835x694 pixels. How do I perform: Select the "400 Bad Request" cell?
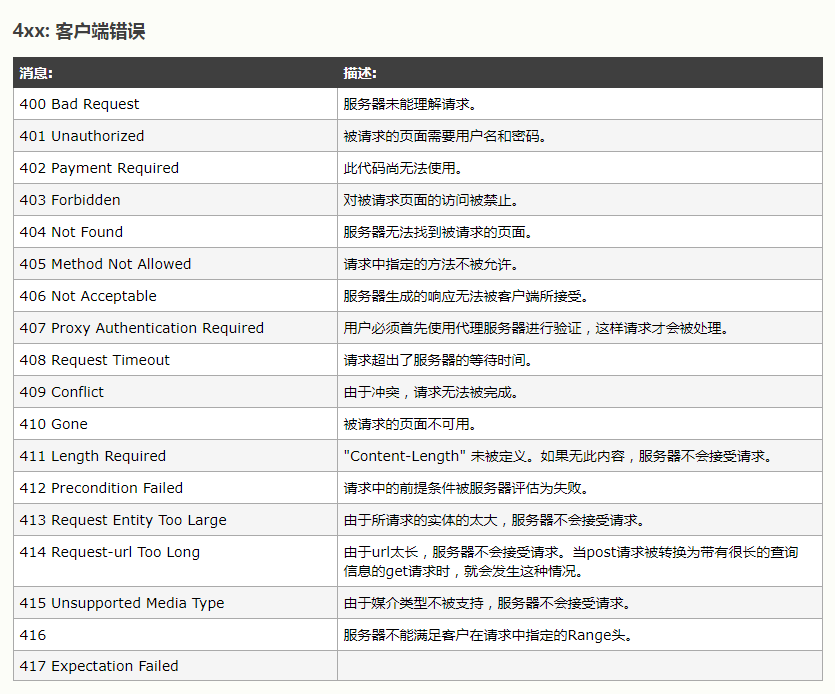(175, 104)
